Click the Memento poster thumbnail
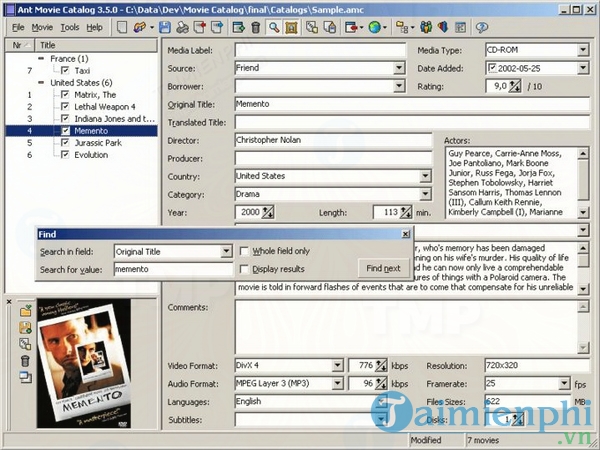600x450 pixels. pos(84,364)
